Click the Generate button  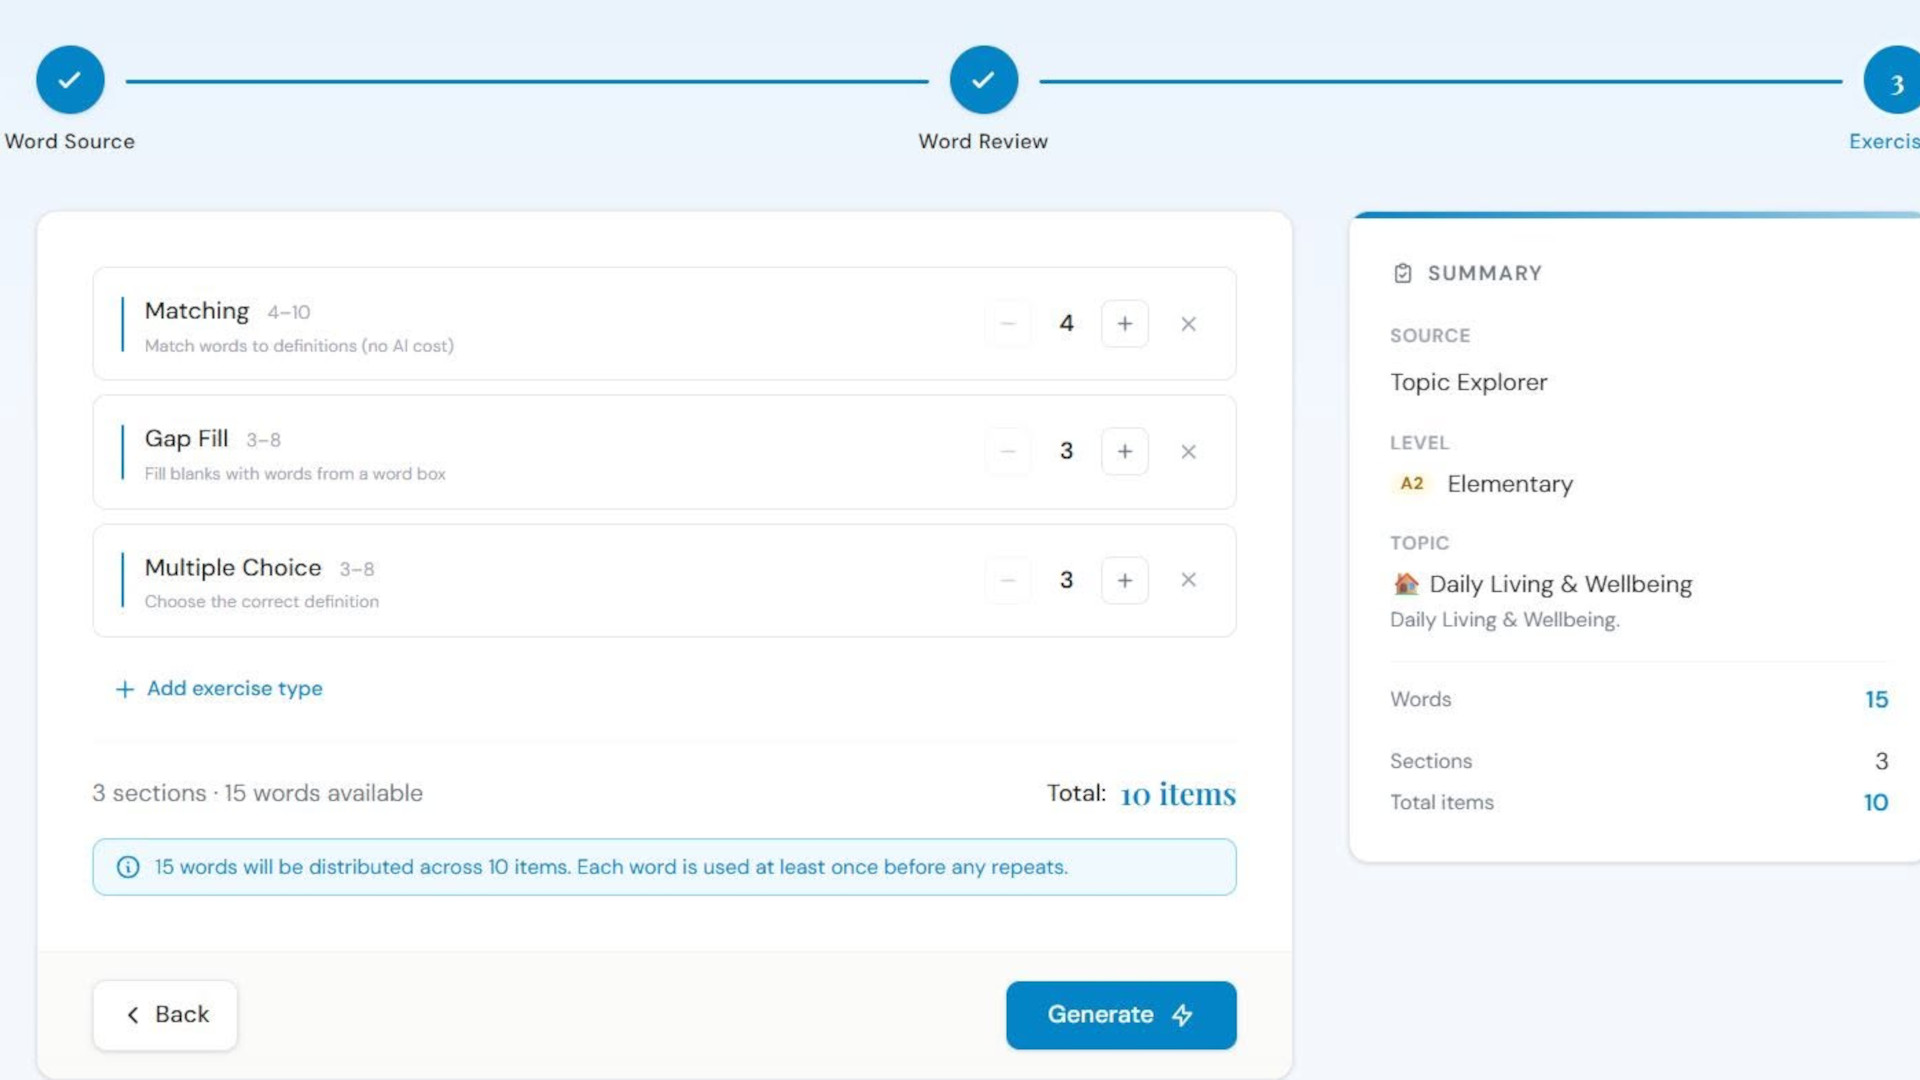pyautogui.click(x=1121, y=1015)
